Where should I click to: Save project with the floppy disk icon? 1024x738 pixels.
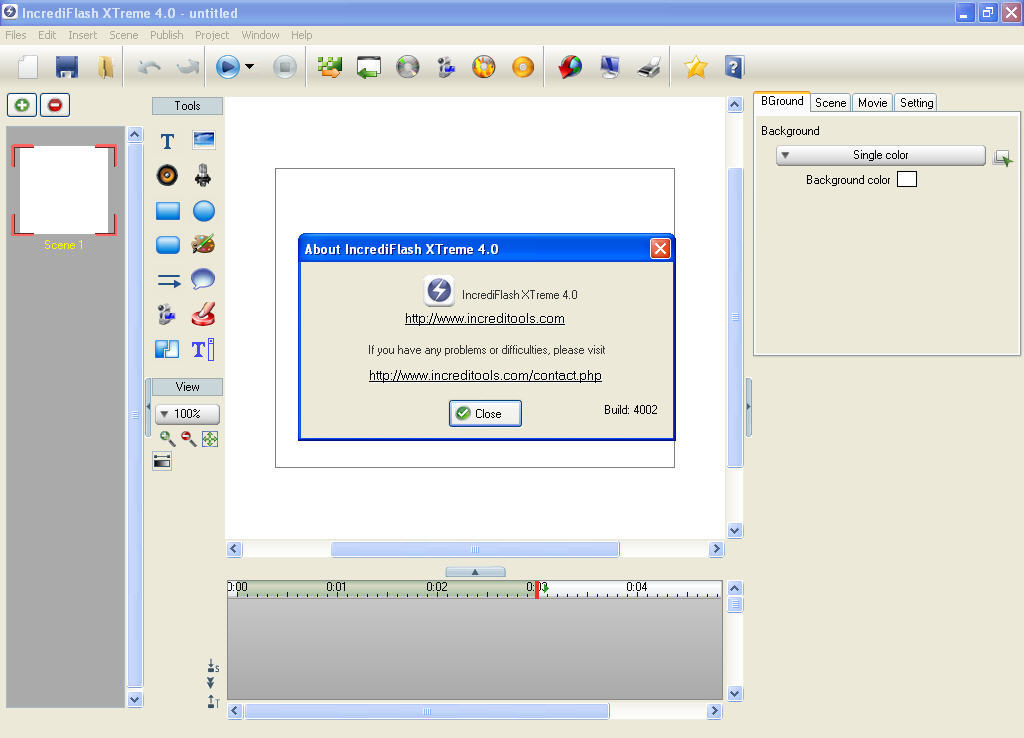click(x=67, y=67)
